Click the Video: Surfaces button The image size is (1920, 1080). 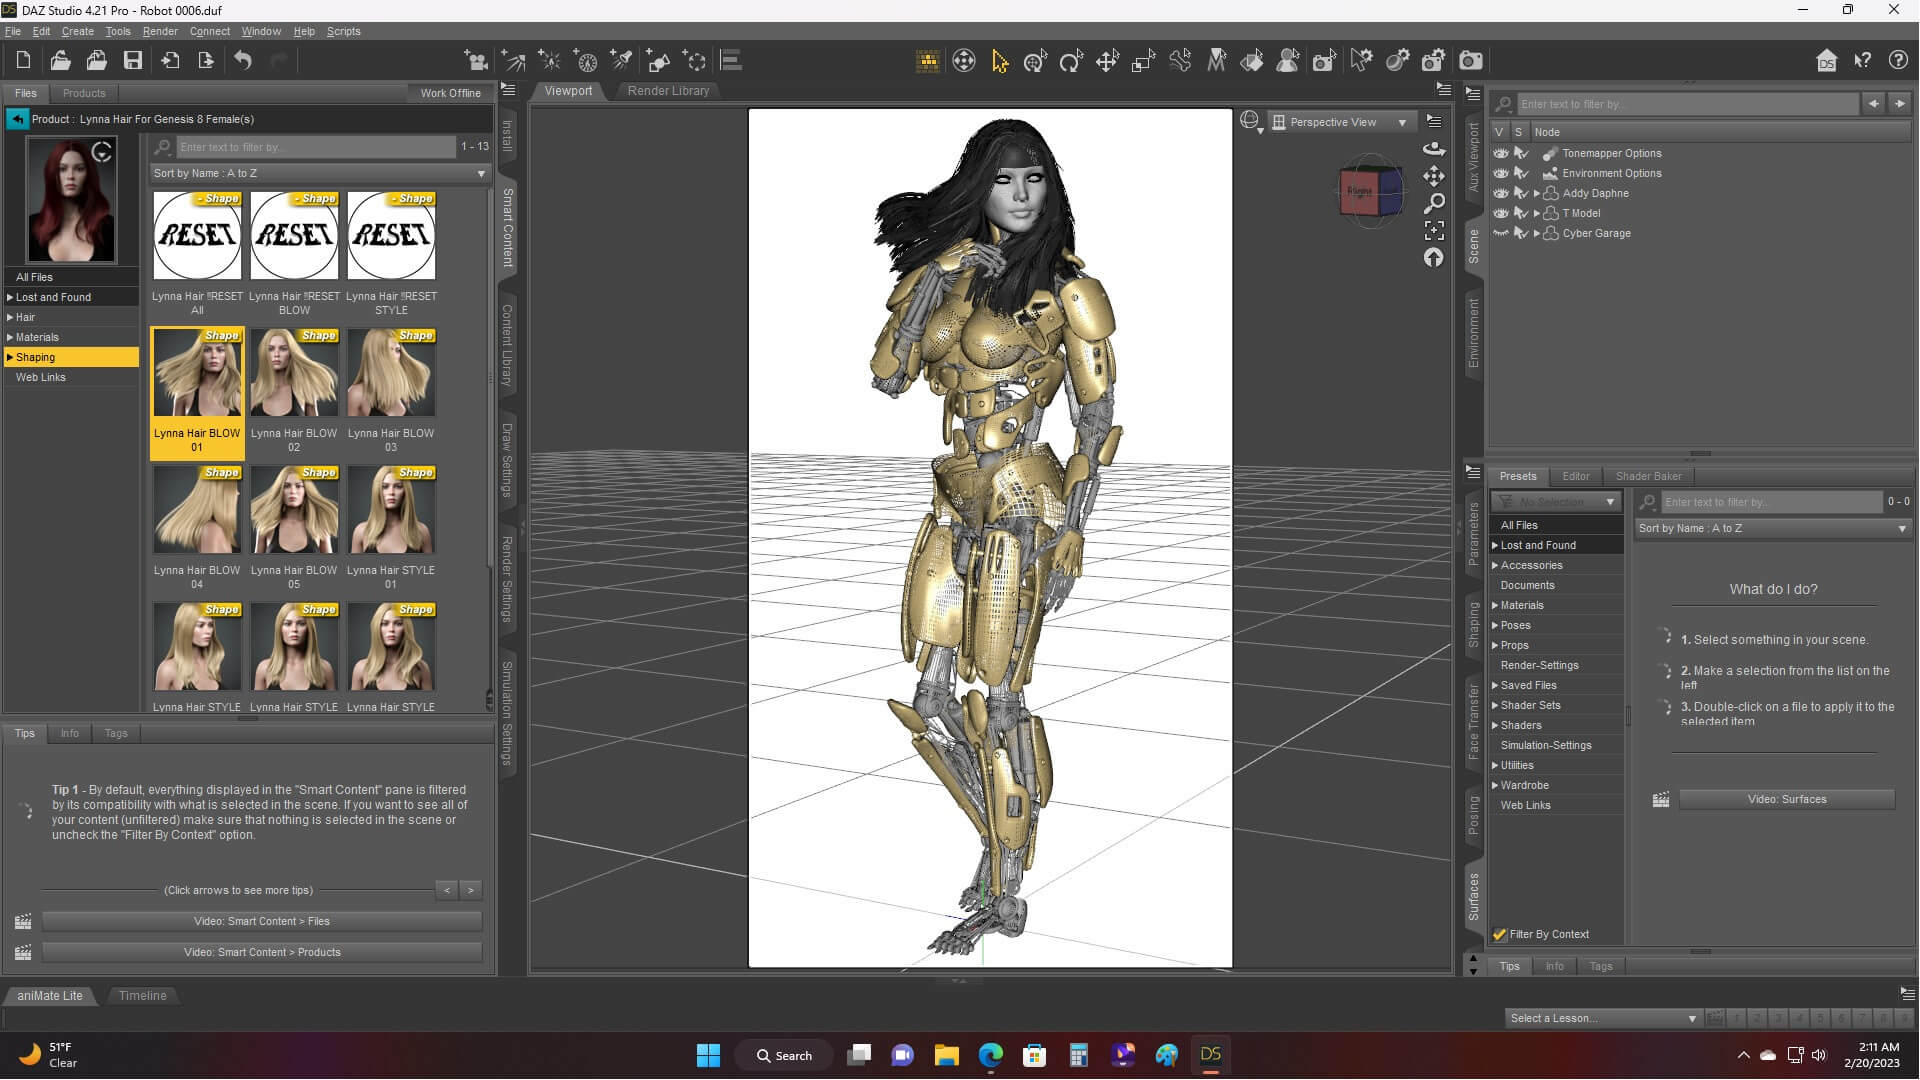[x=1787, y=800]
